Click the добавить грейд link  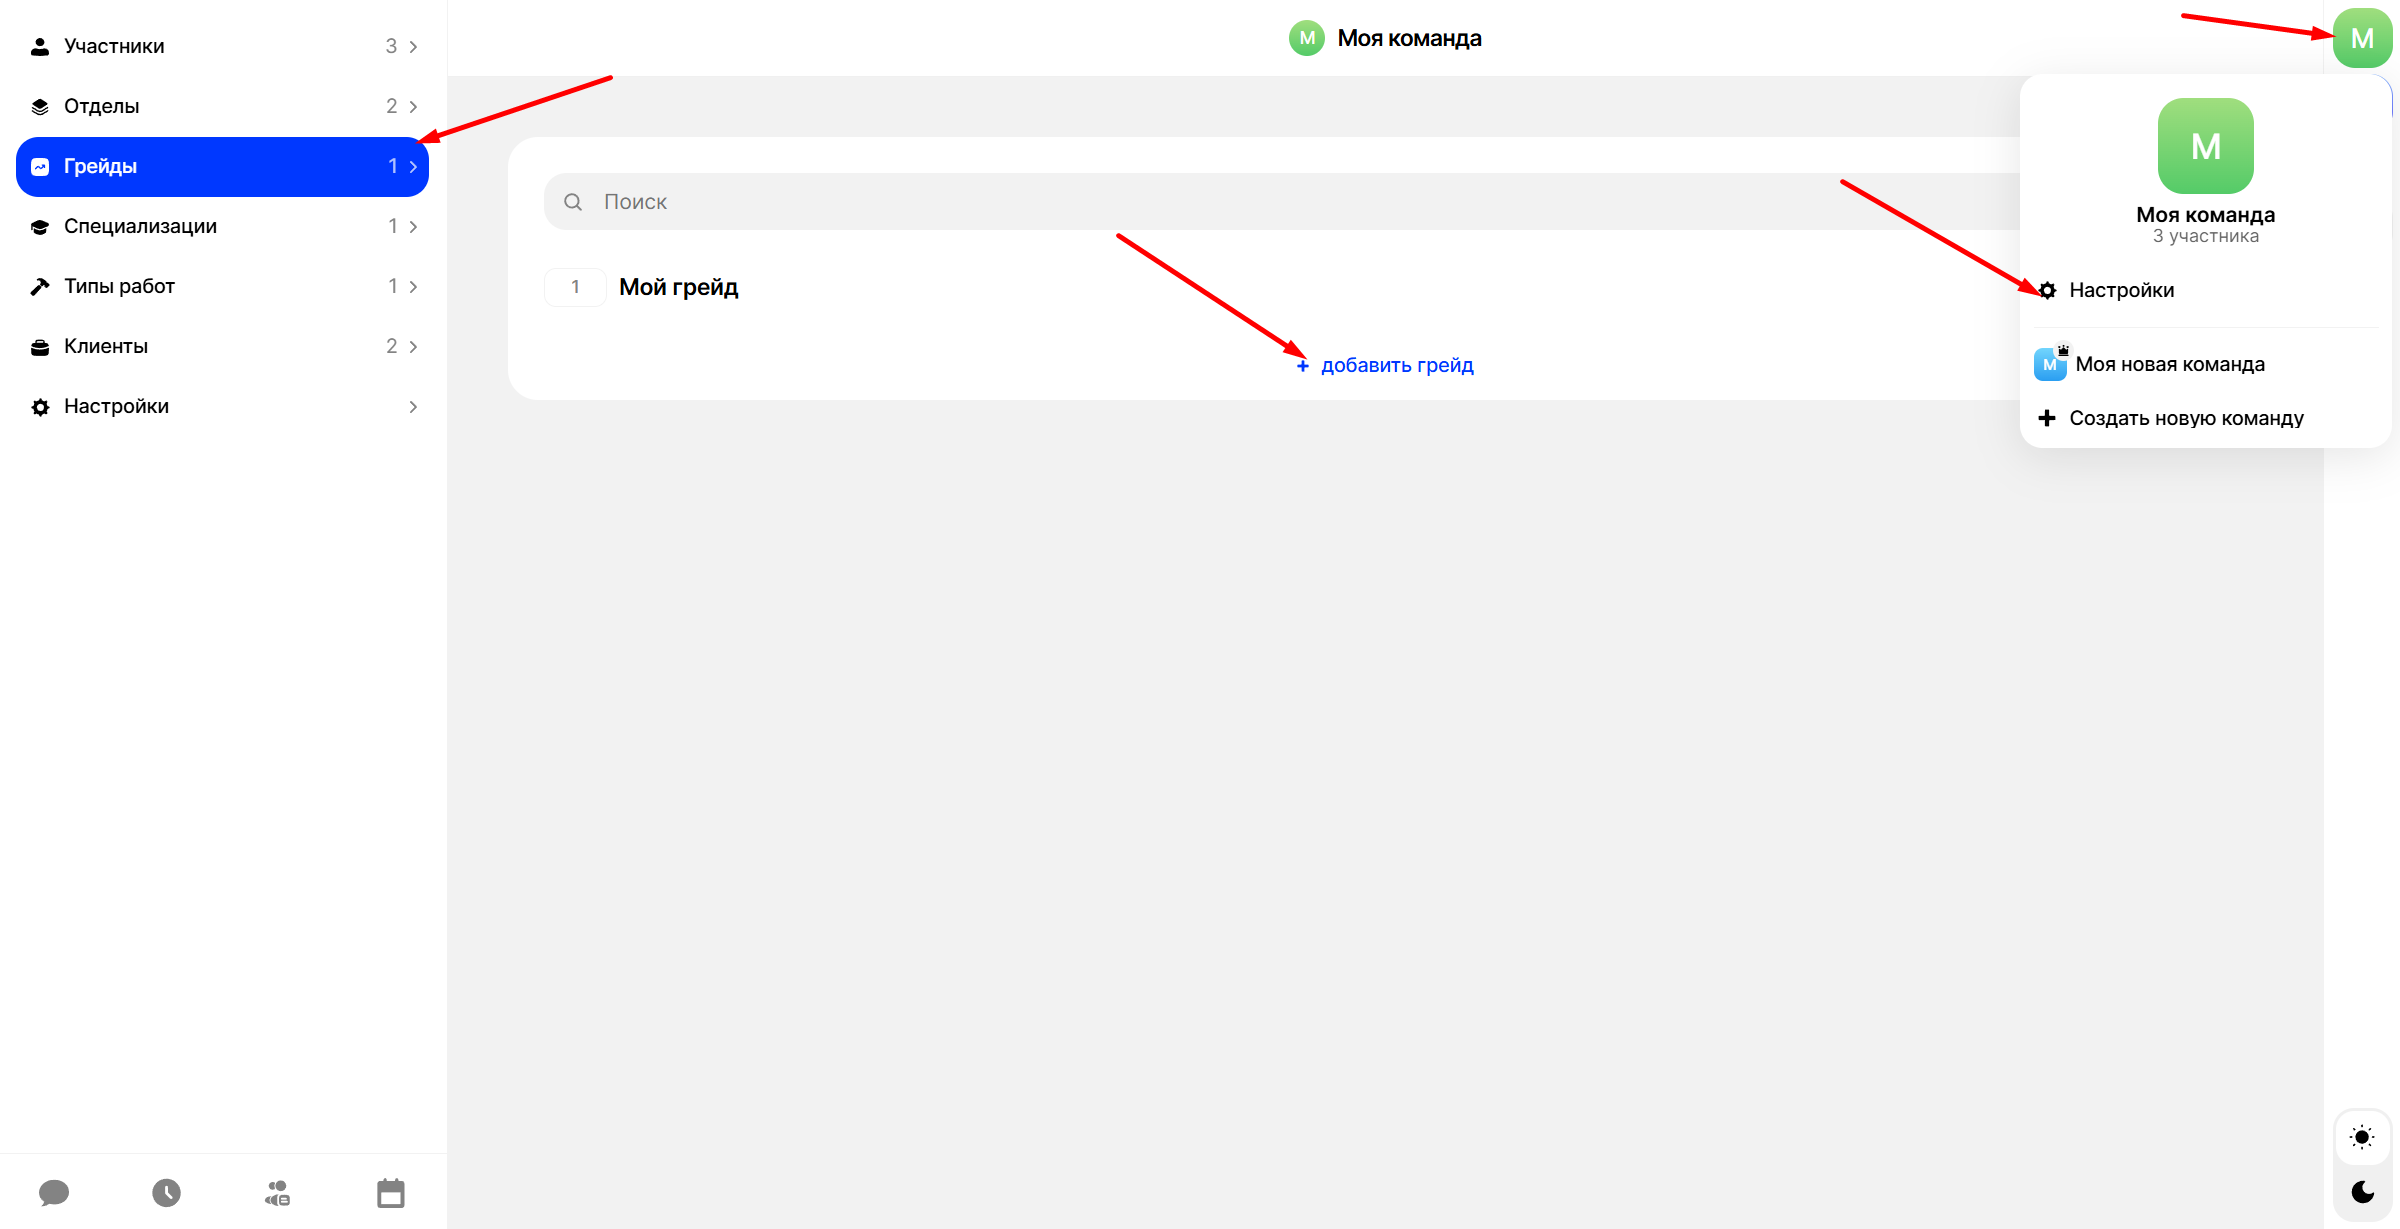[x=1396, y=365]
